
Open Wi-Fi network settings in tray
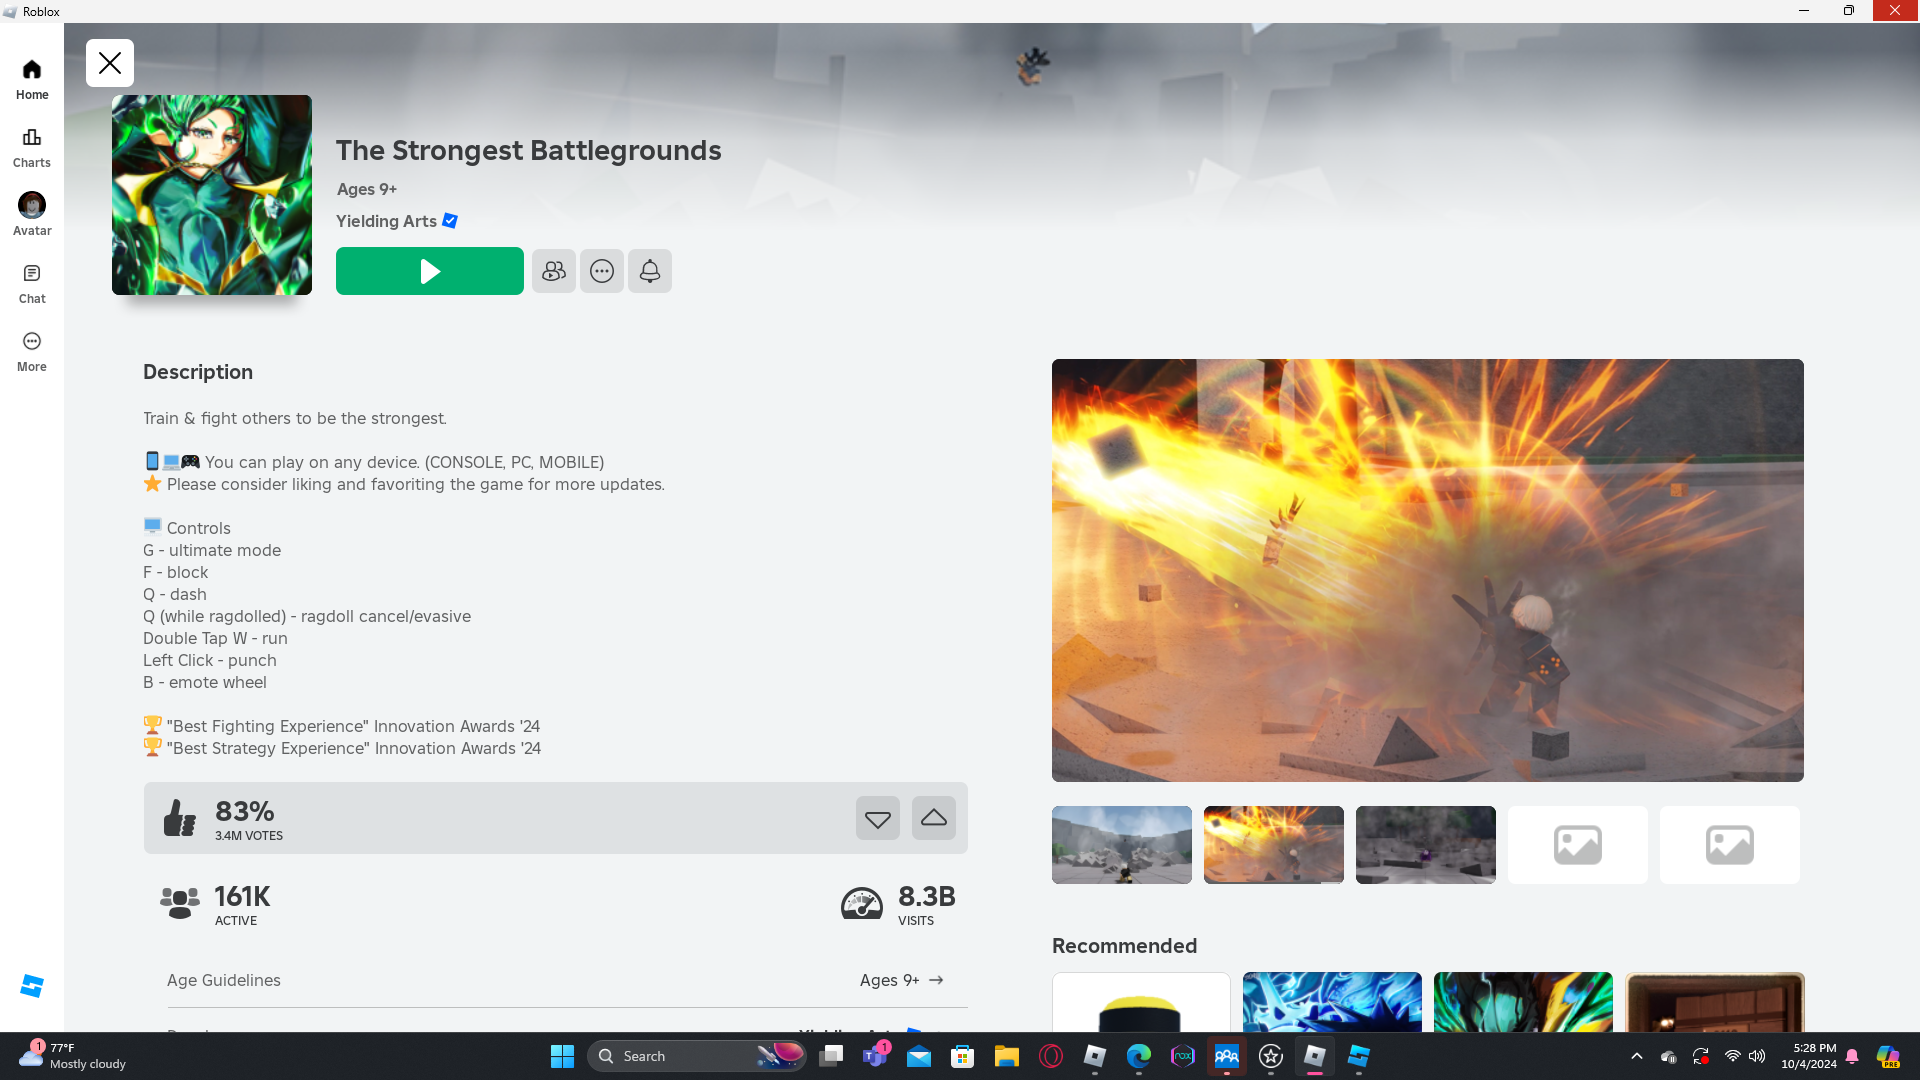coord(1733,1056)
